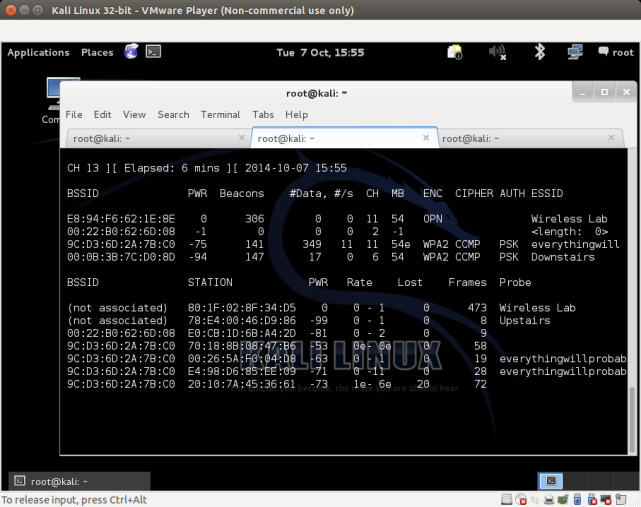
Task: Switch to the rightmost root@kali terminal tab
Action: point(531,138)
